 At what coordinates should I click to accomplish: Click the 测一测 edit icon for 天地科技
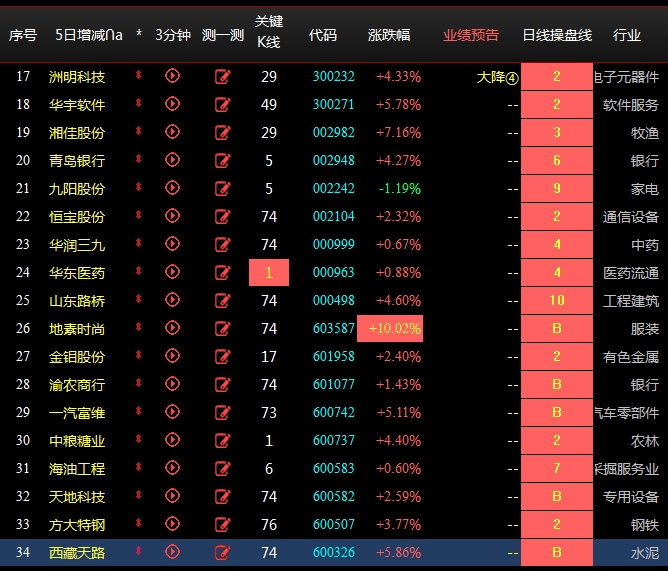222,496
